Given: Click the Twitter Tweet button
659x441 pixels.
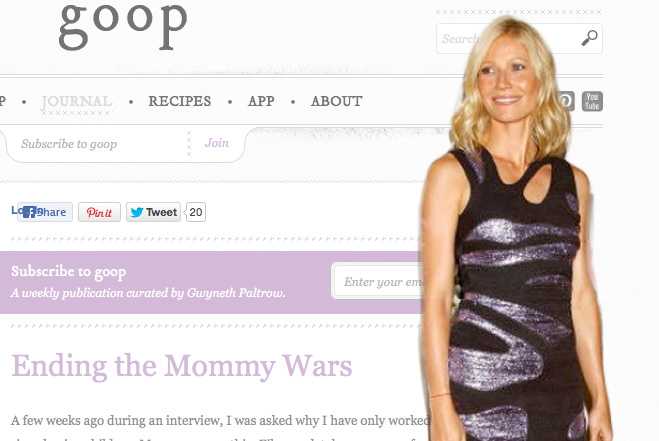Looking at the screenshot, I should point(153,212).
